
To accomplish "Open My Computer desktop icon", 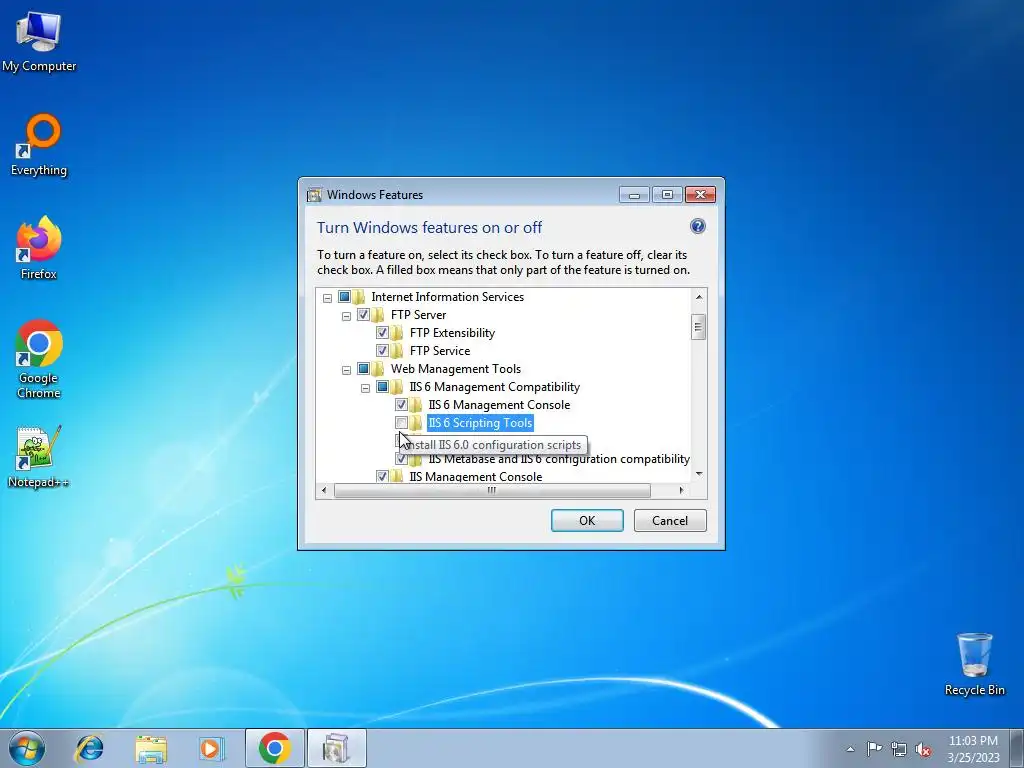I will point(39,40).
